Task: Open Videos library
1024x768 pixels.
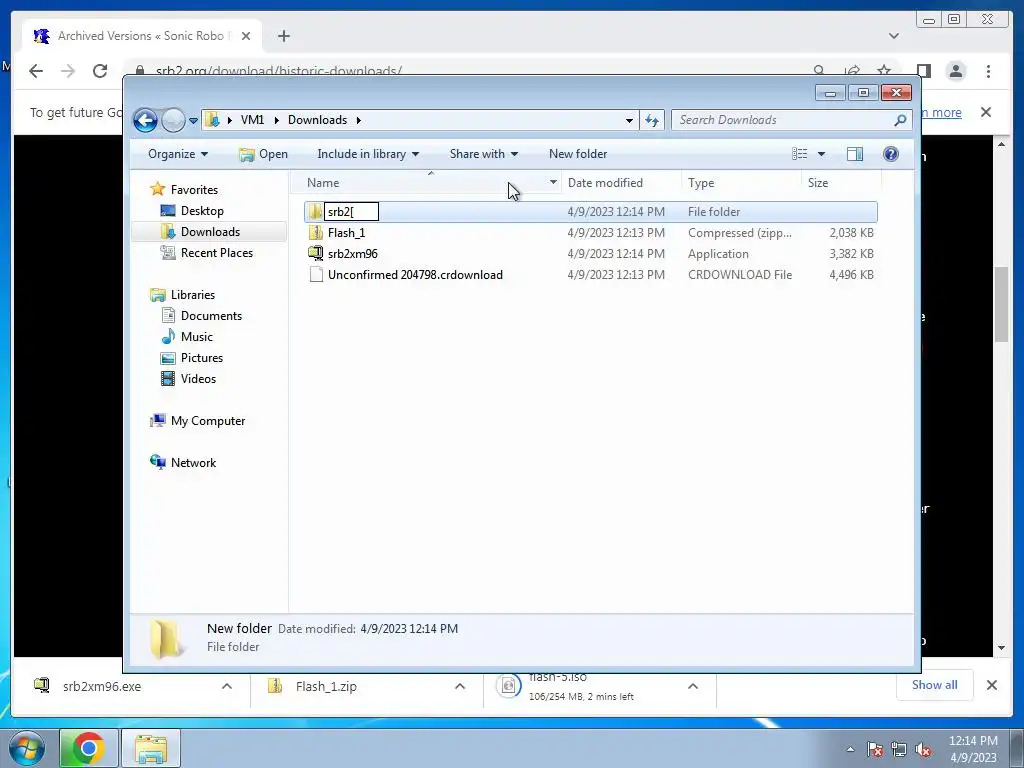Action: (198, 379)
